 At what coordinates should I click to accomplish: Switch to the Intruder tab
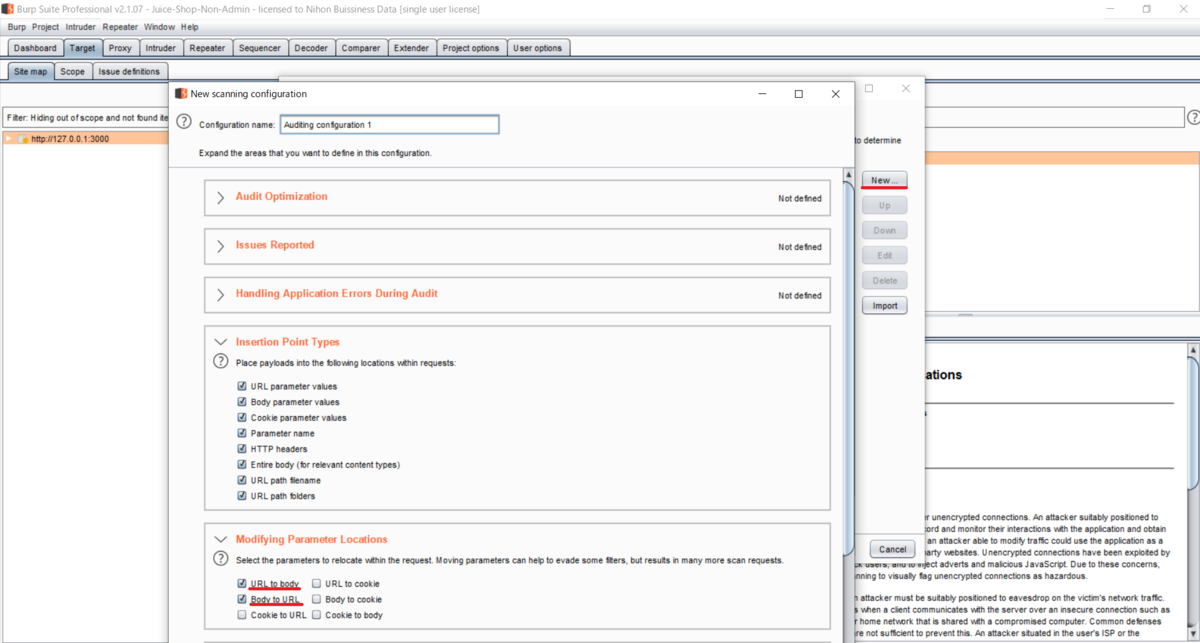click(160, 48)
